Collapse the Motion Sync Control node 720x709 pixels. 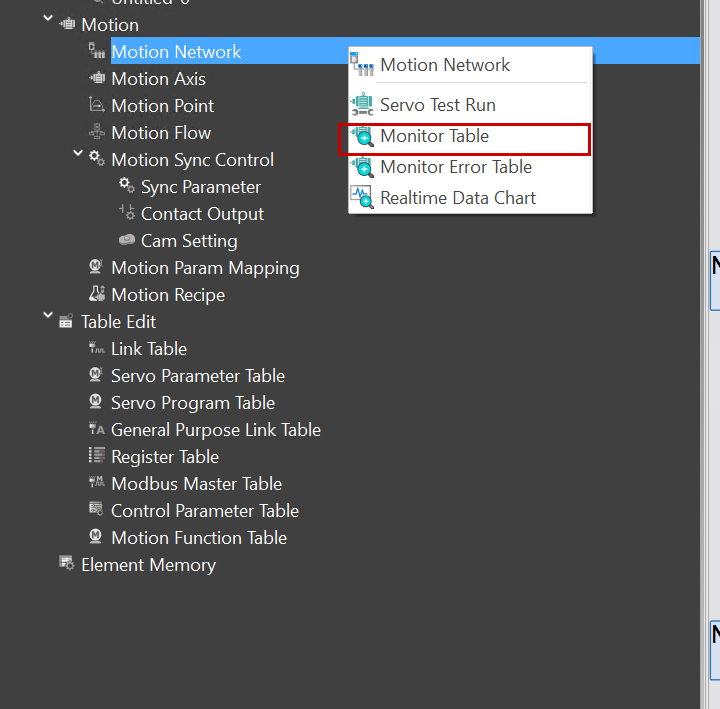(79, 154)
